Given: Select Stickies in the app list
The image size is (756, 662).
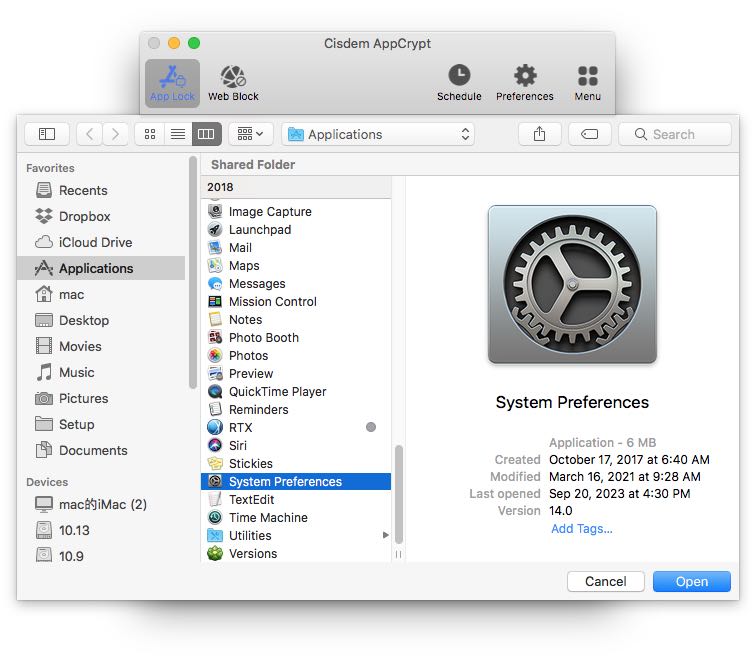Looking at the screenshot, I should [x=296, y=463].
